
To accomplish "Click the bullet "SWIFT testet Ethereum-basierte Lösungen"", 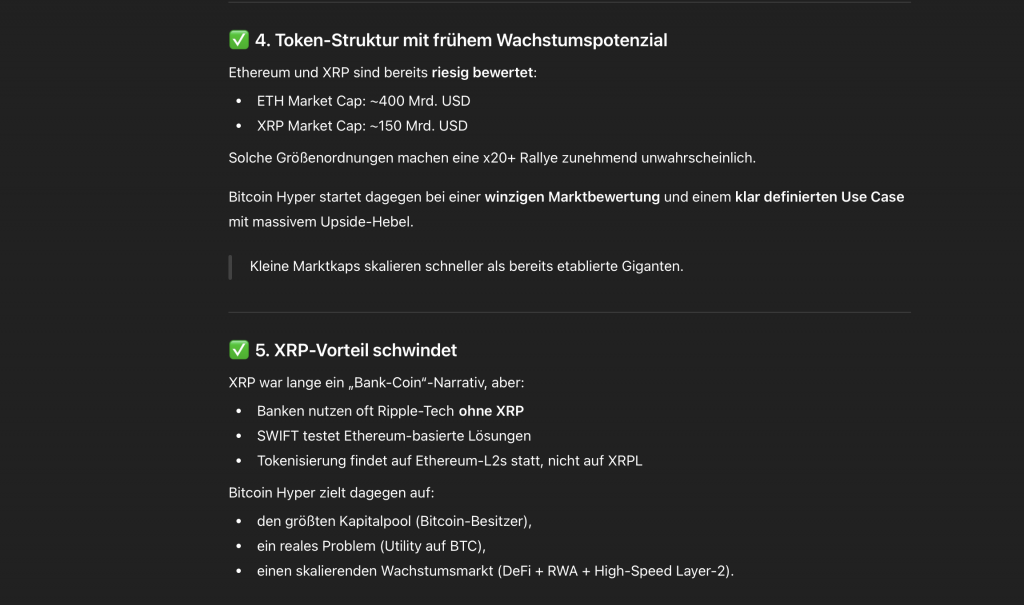I will (394, 436).
